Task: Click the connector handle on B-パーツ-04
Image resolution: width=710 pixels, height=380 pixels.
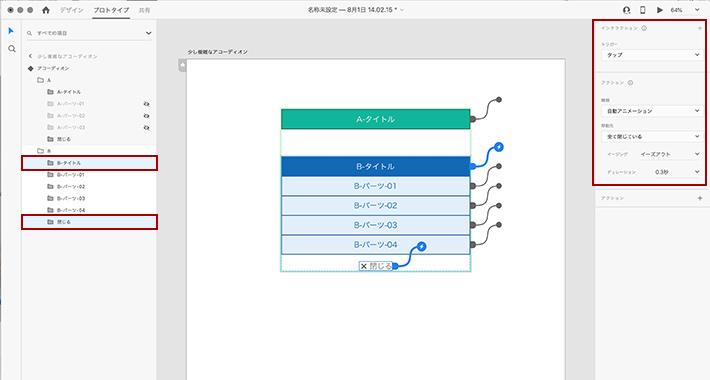Action: point(473,245)
